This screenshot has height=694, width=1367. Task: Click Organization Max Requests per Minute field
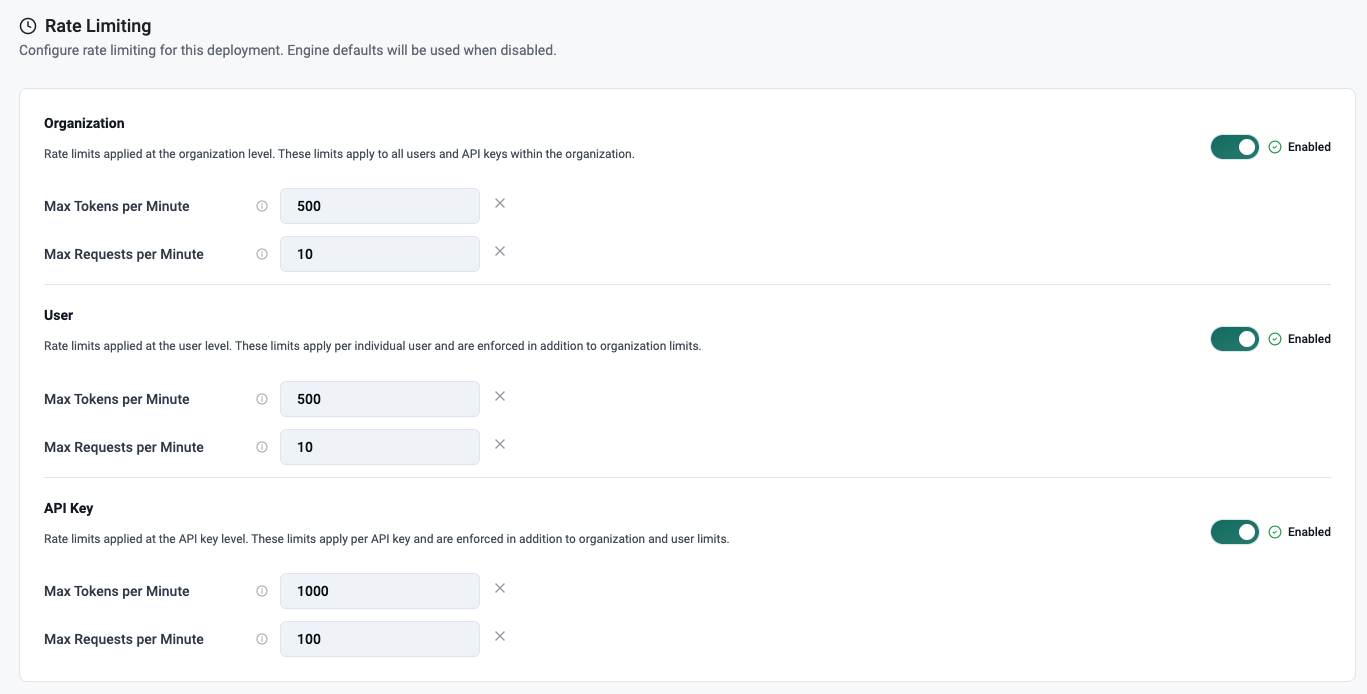click(x=380, y=254)
